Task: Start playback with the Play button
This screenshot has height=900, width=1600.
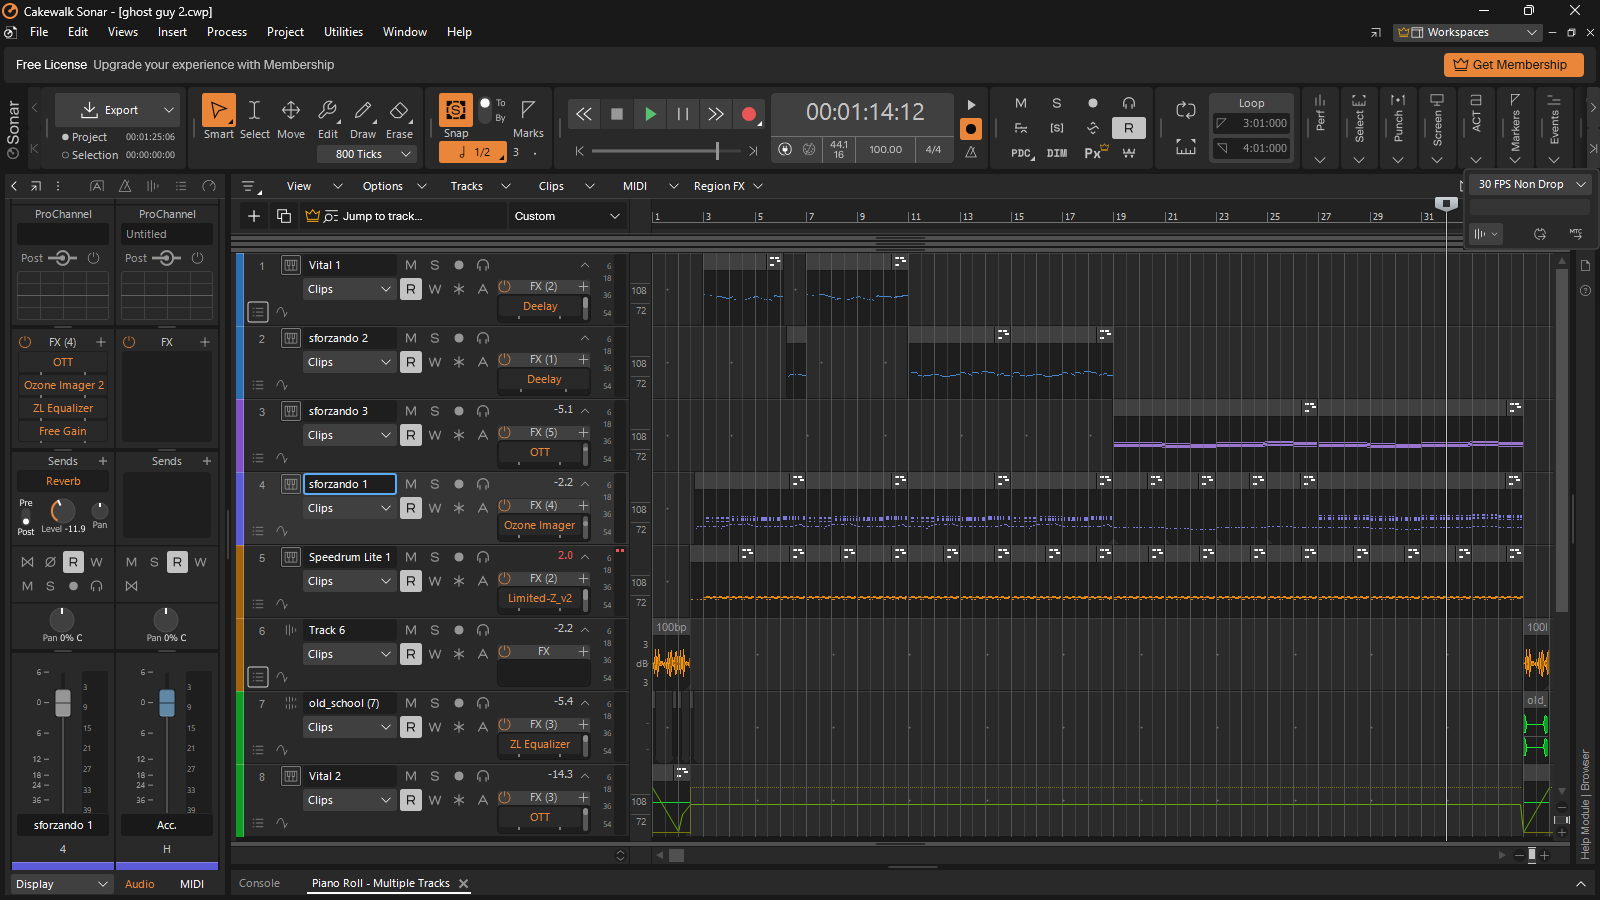Action: click(650, 114)
